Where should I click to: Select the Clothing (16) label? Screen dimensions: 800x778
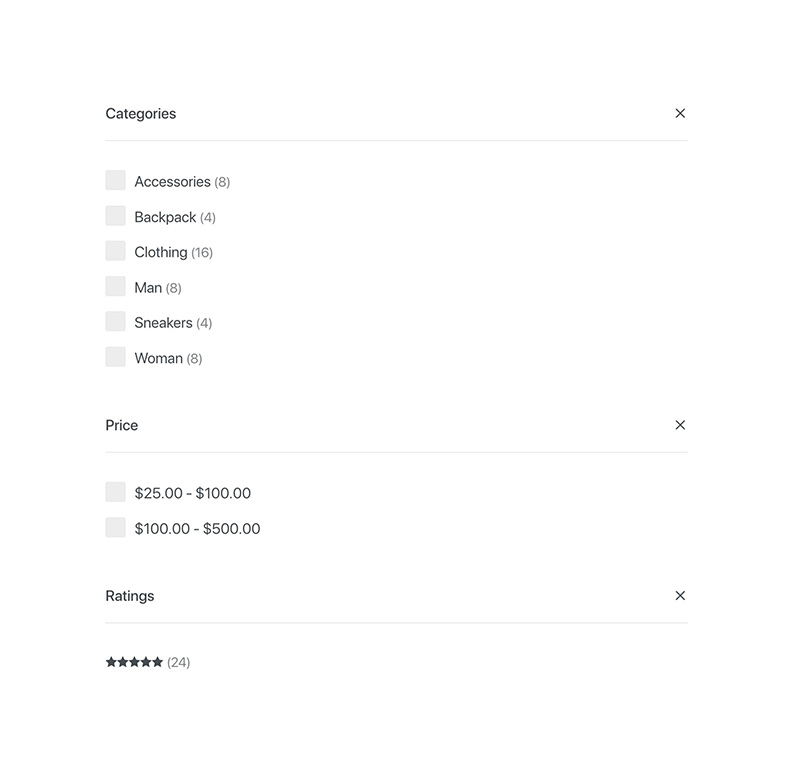coord(173,253)
